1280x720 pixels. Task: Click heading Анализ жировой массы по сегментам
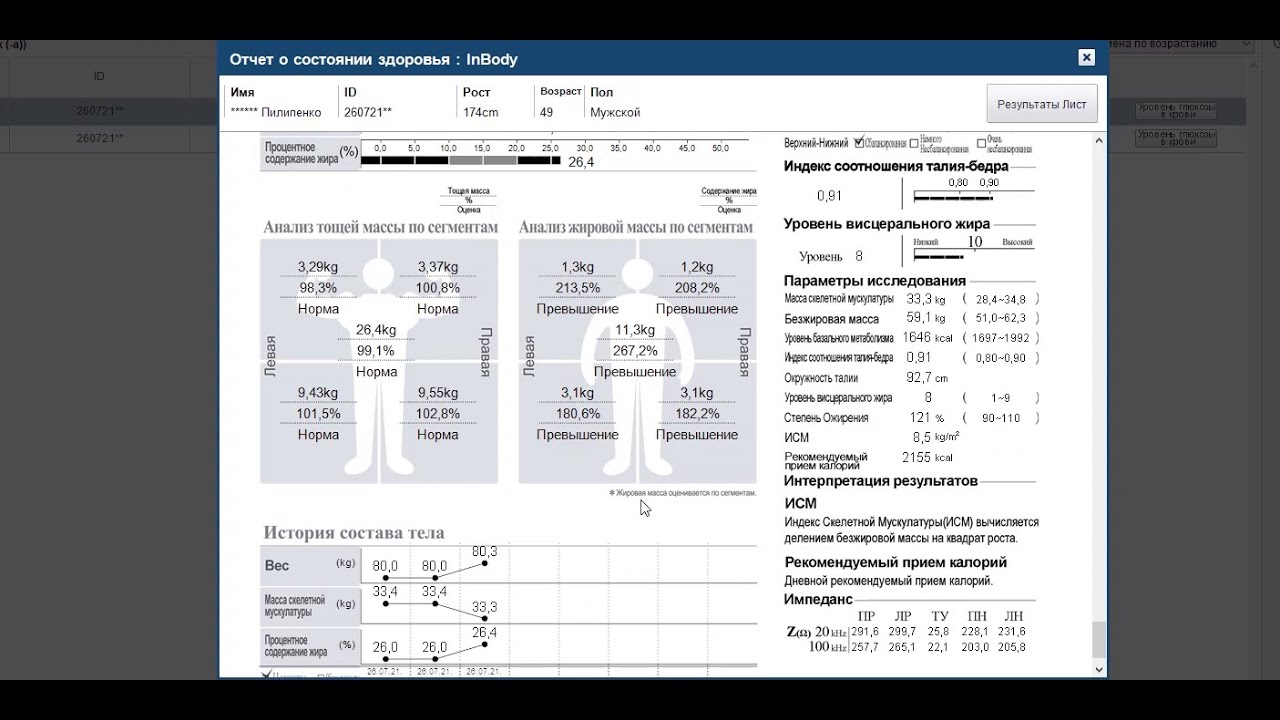pyautogui.click(x=636, y=227)
